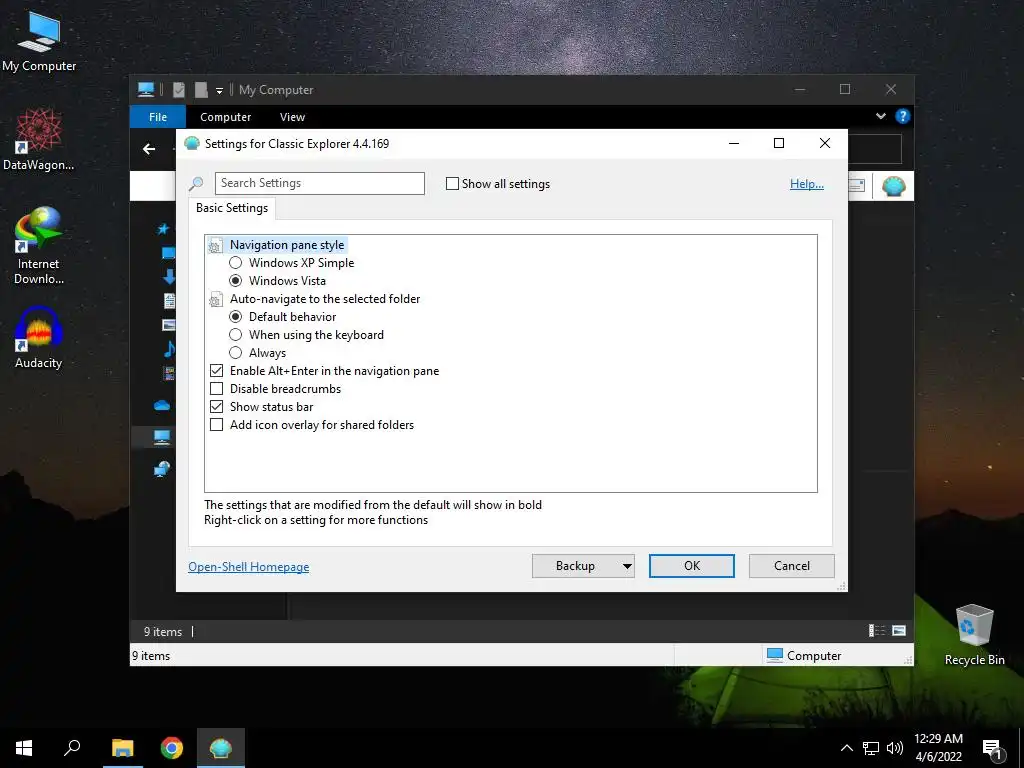Screen dimensions: 1024x768
Task: Open the Backup dropdown arrow
Action: (x=626, y=566)
